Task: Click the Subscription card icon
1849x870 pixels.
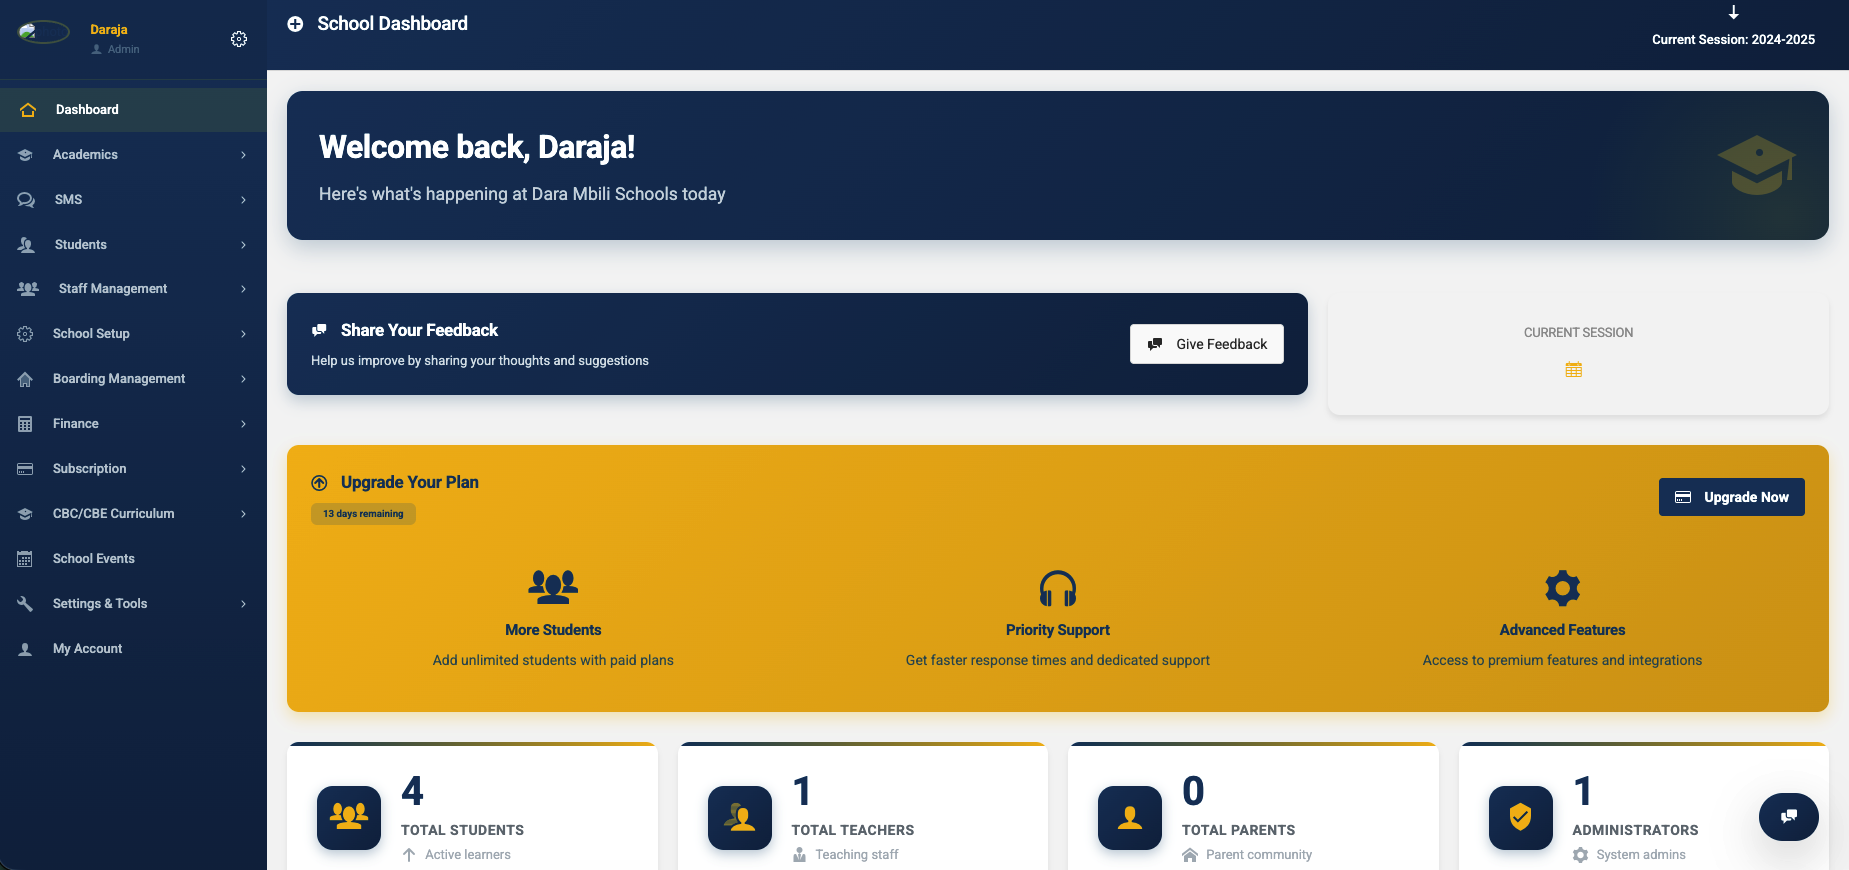Action: 26,469
